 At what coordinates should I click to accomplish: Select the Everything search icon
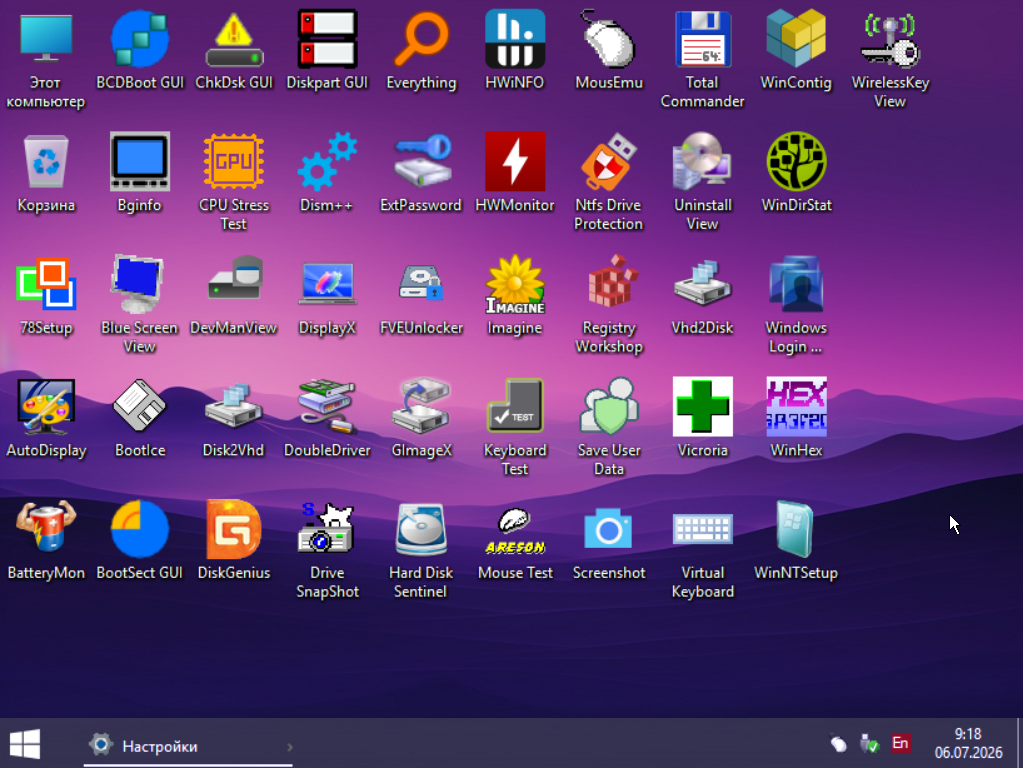[421, 39]
